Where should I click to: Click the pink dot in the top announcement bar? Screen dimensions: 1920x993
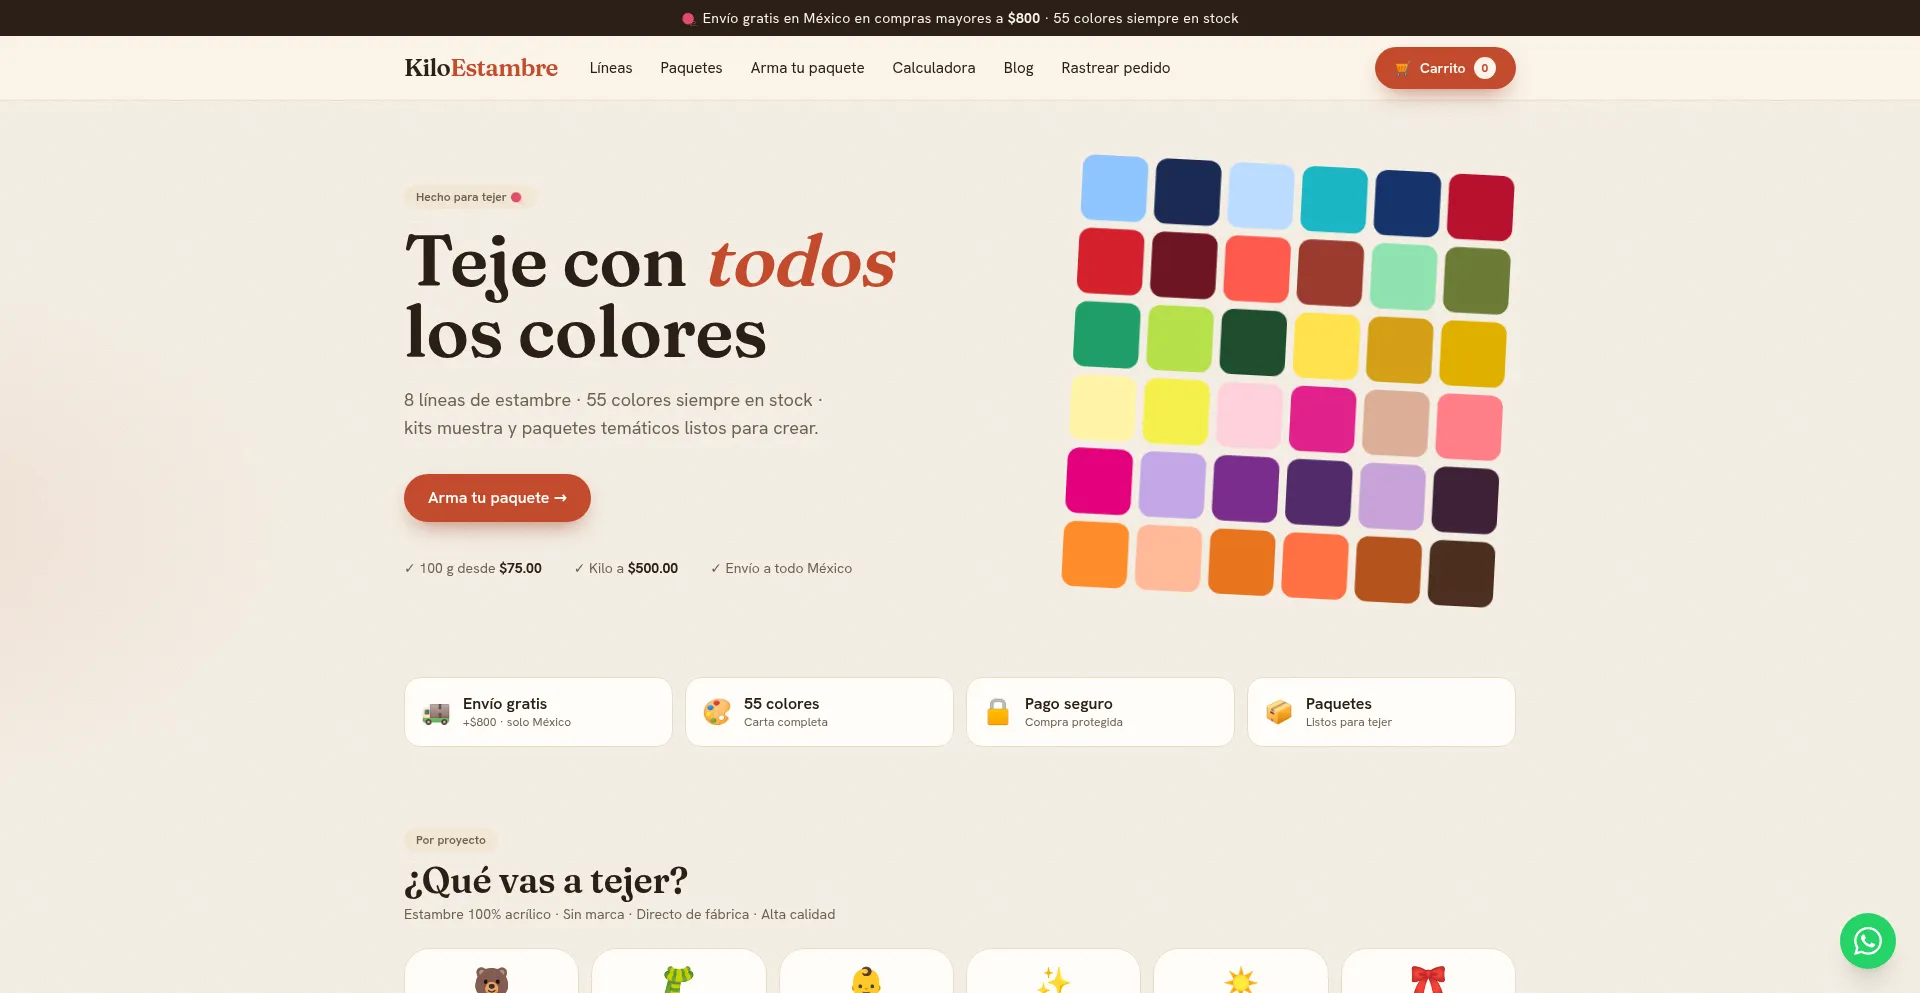tap(688, 18)
